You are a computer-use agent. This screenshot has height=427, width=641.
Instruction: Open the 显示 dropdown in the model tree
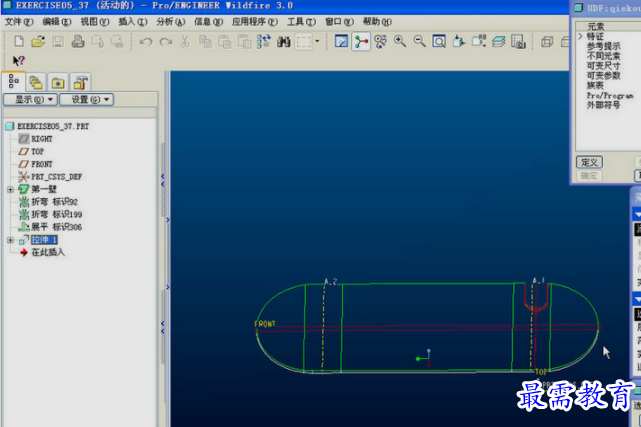[30, 99]
